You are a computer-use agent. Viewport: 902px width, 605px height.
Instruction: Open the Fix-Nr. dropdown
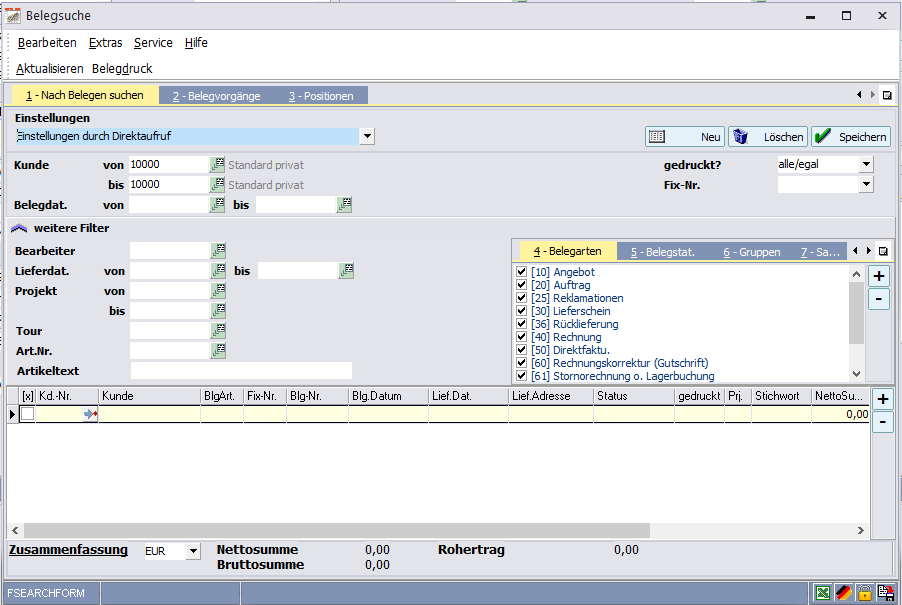866,185
